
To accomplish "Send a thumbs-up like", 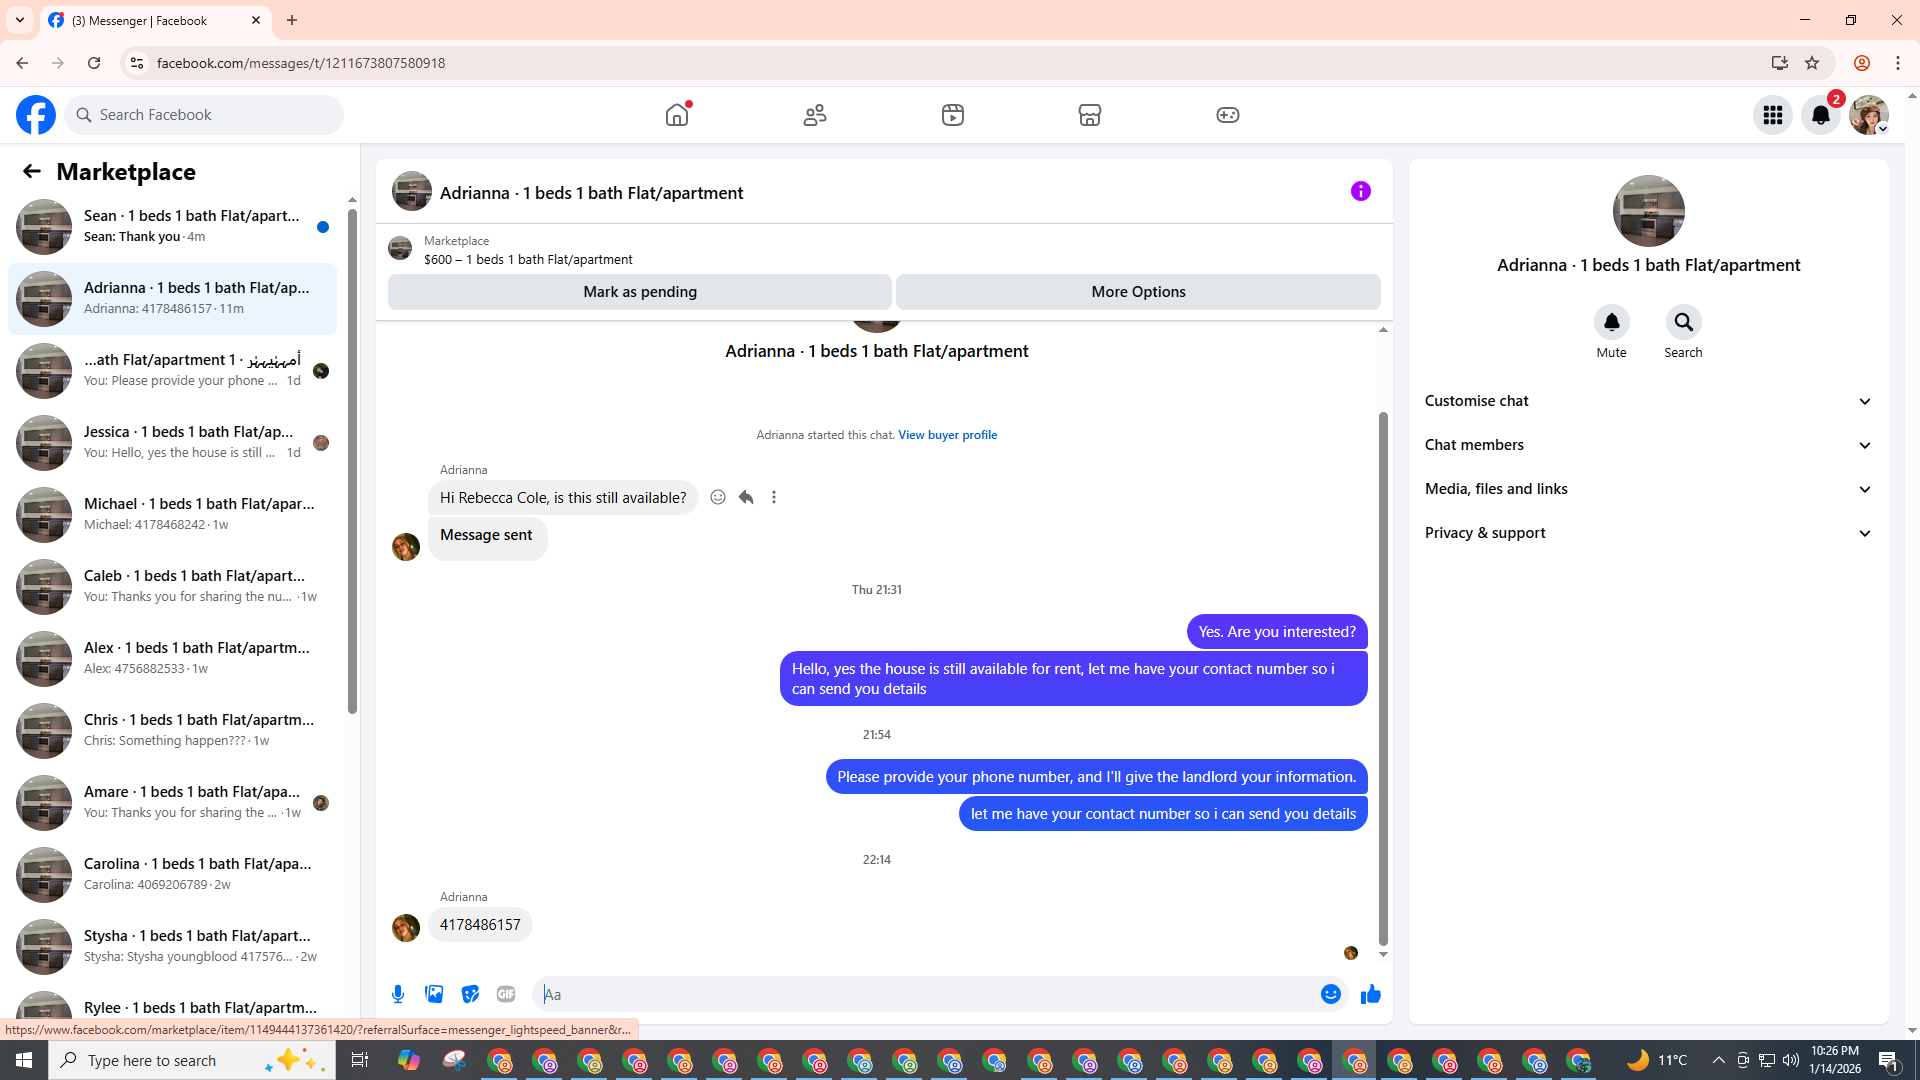I will coord(1370,994).
